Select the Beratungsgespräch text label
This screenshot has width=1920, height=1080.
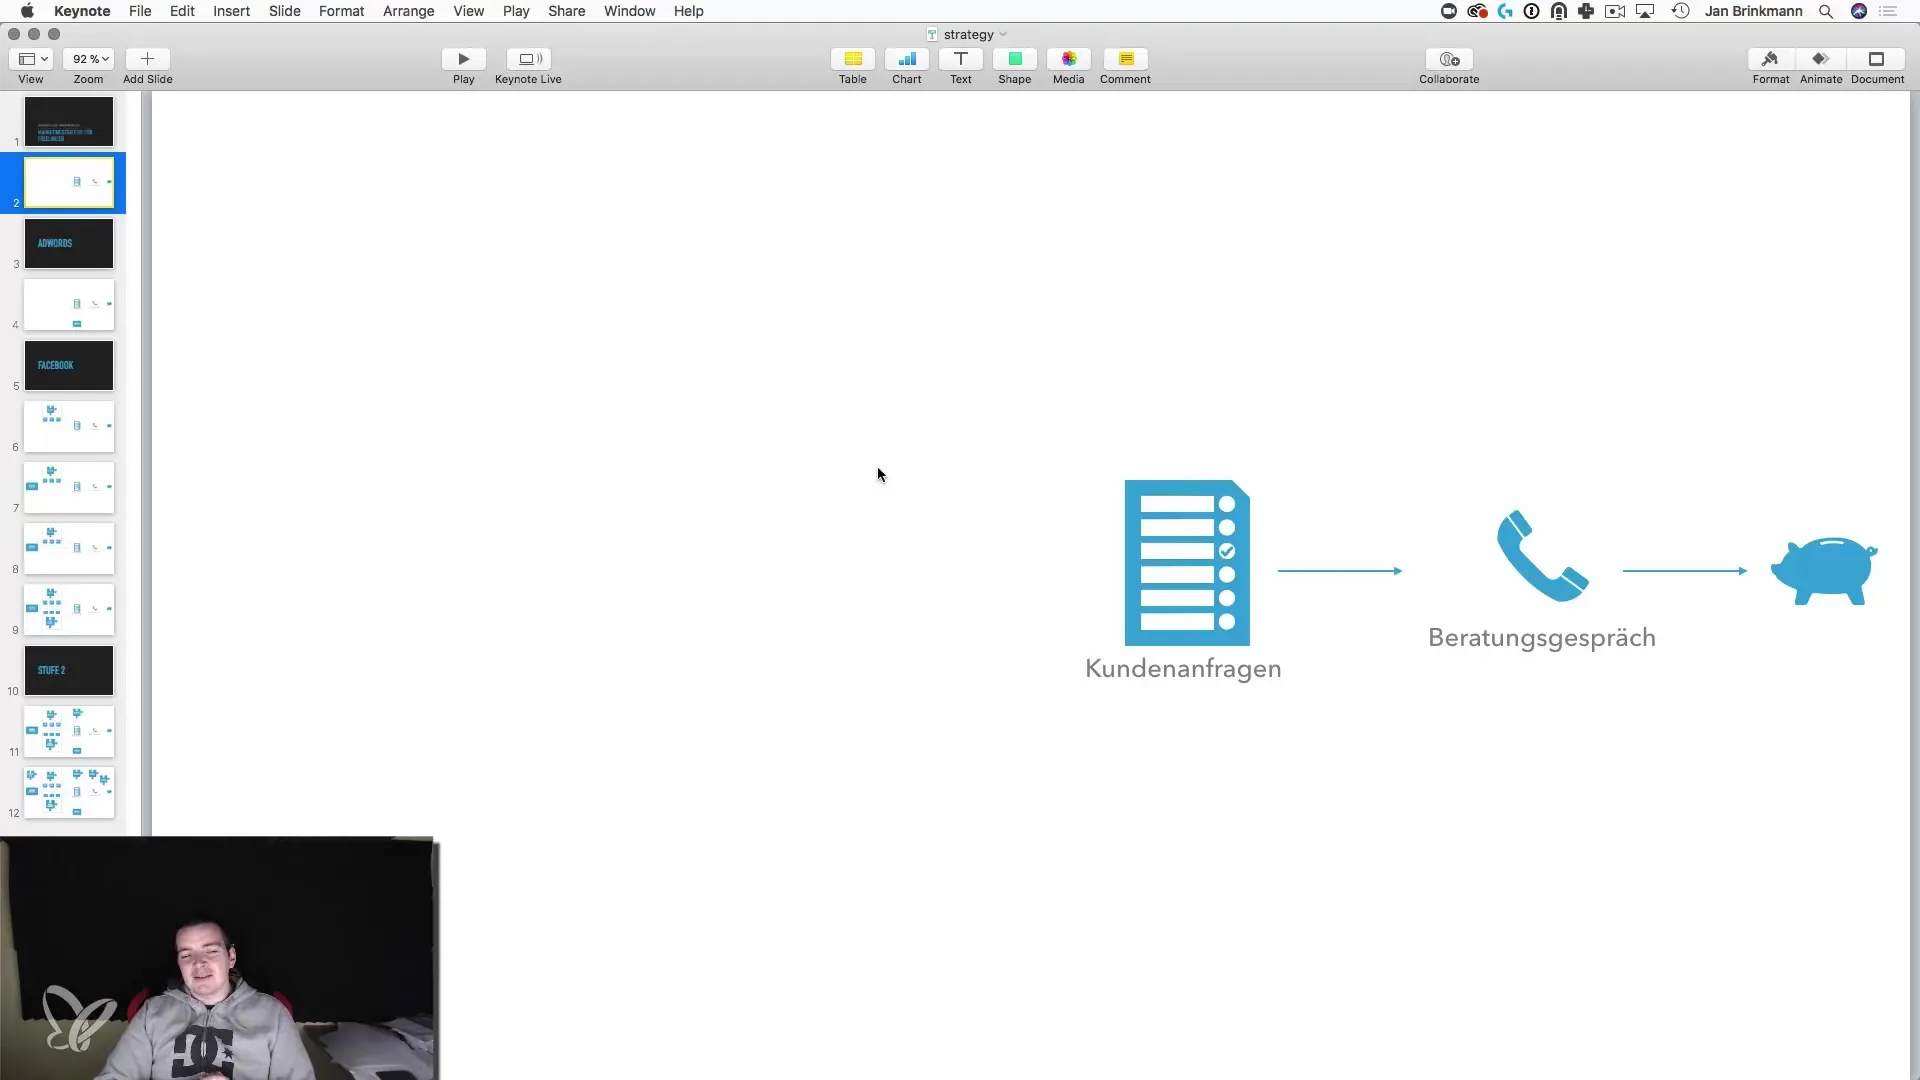[1542, 638]
